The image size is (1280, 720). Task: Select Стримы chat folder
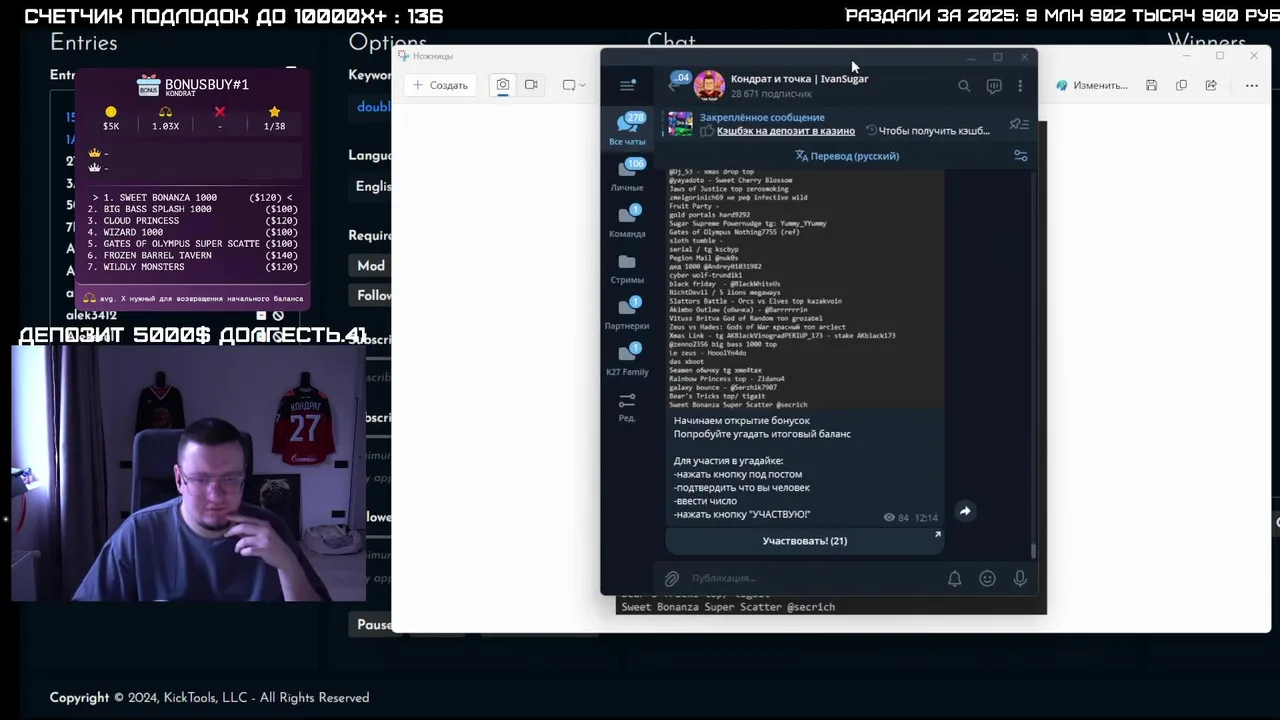(x=628, y=268)
